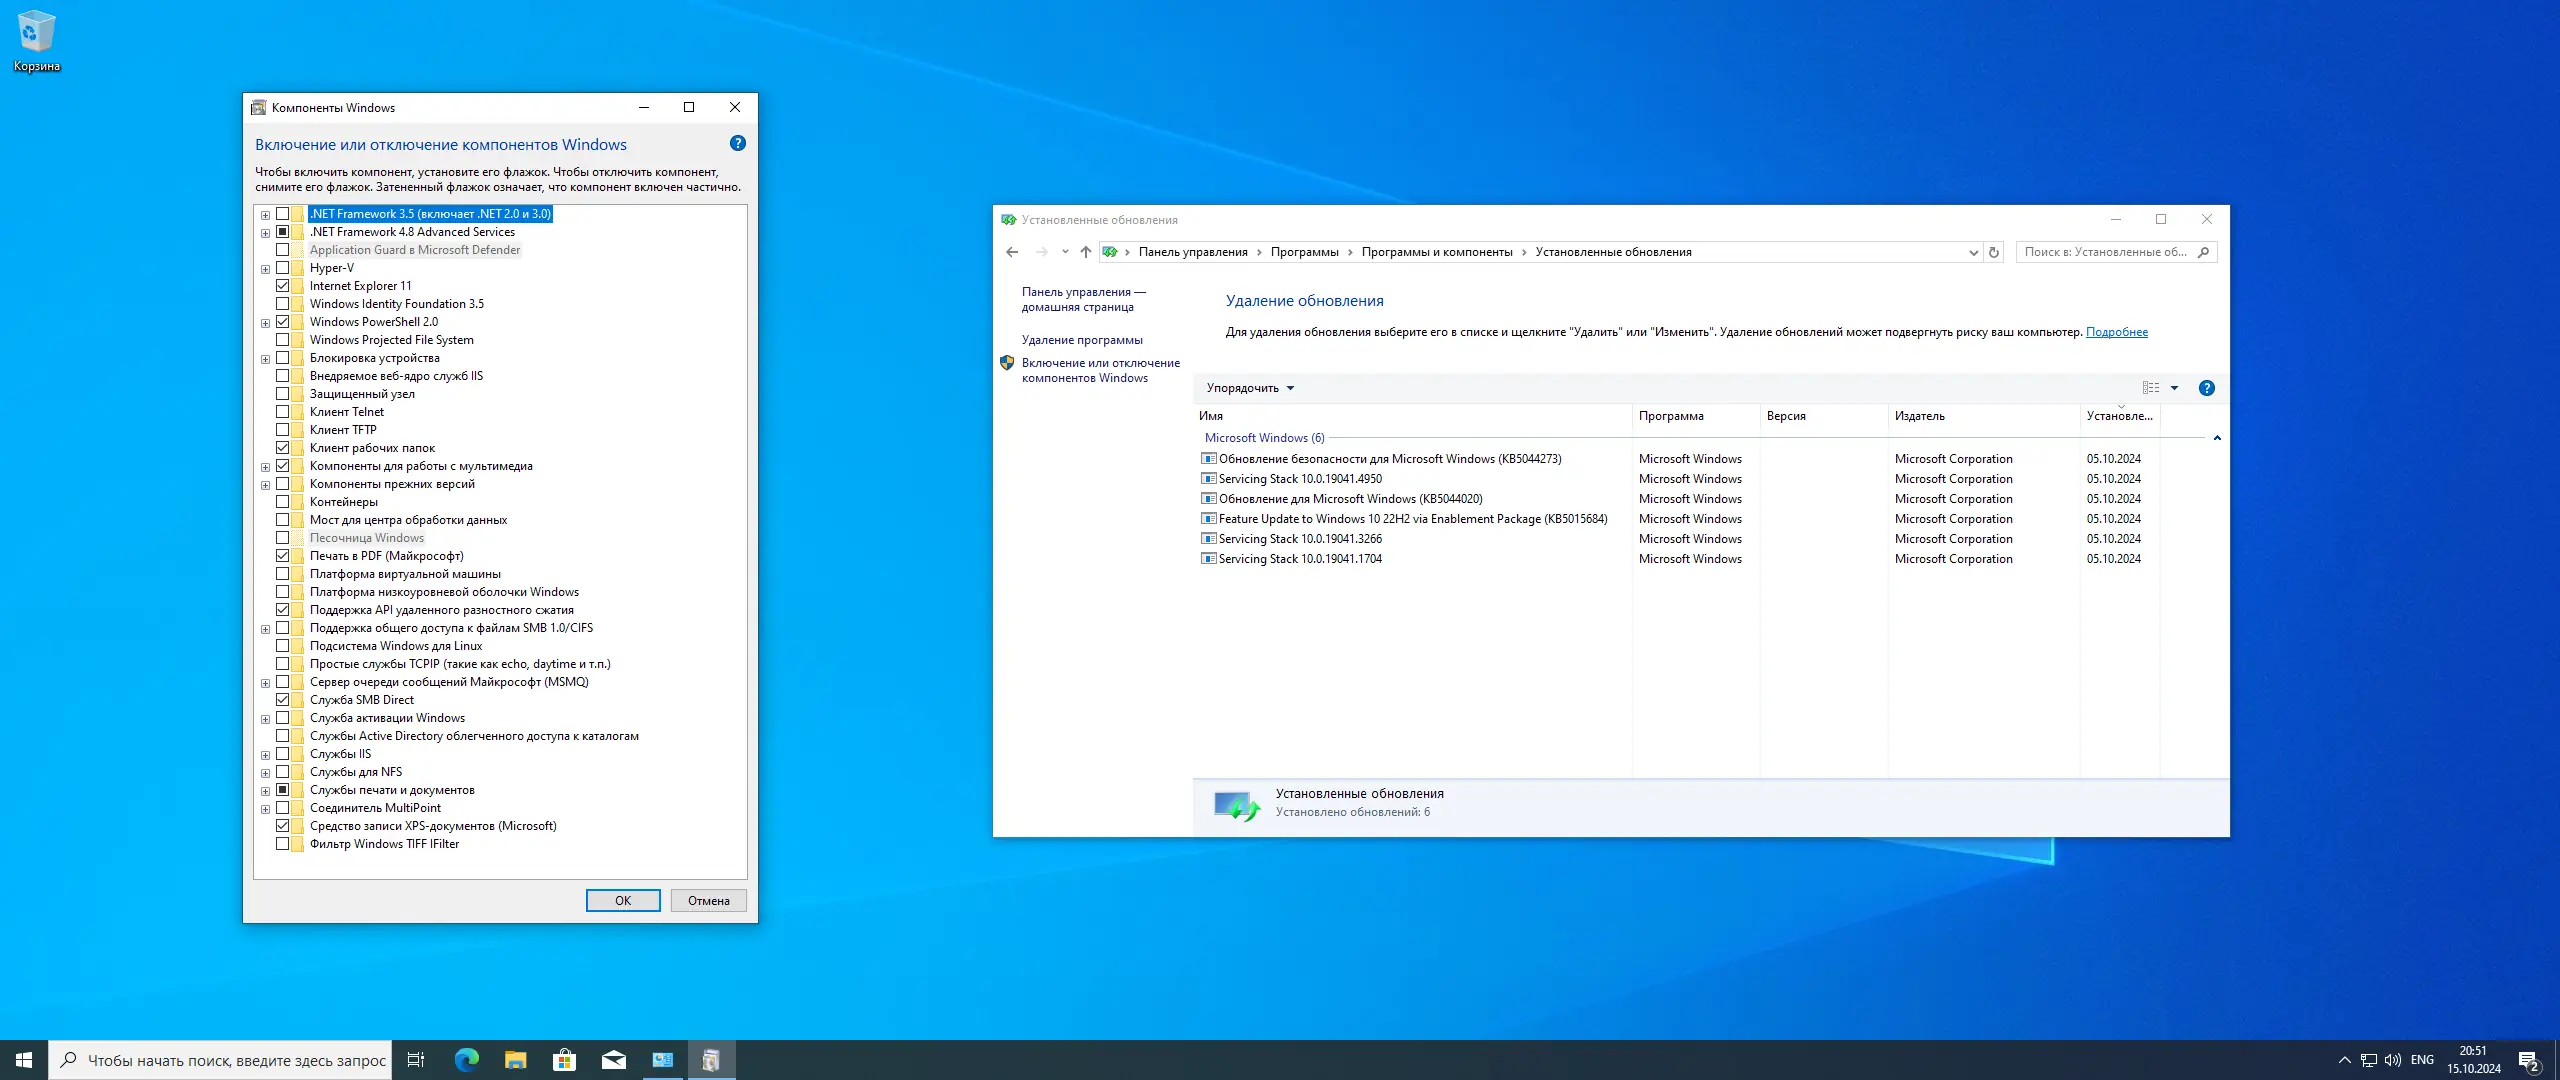Click Программы in the breadcrumb path
This screenshot has width=2560, height=1080.
pyautogui.click(x=1304, y=252)
